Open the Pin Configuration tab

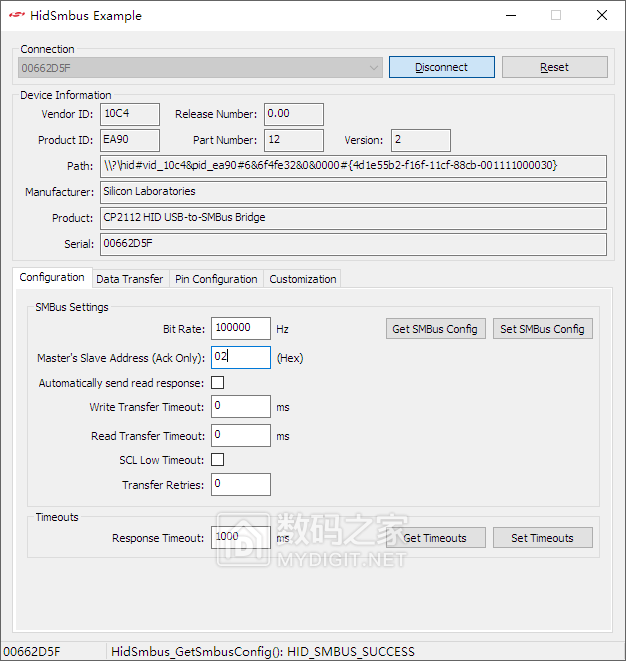click(x=216, y=279)
